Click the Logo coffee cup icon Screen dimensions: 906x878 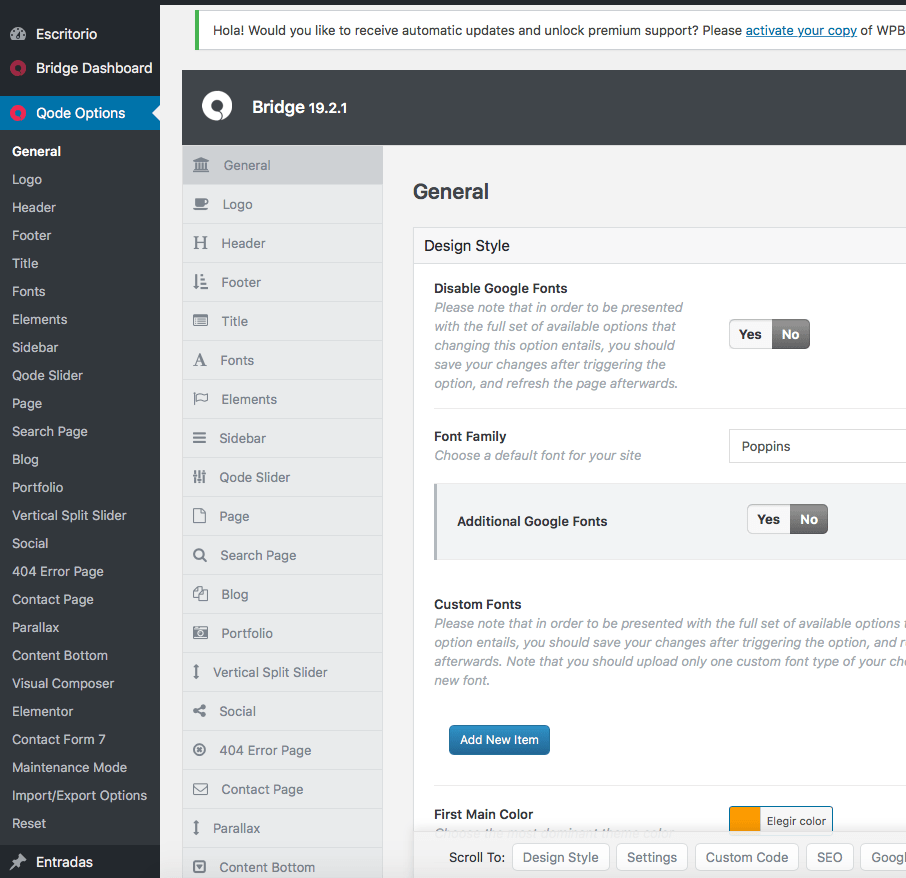(200, 204)
